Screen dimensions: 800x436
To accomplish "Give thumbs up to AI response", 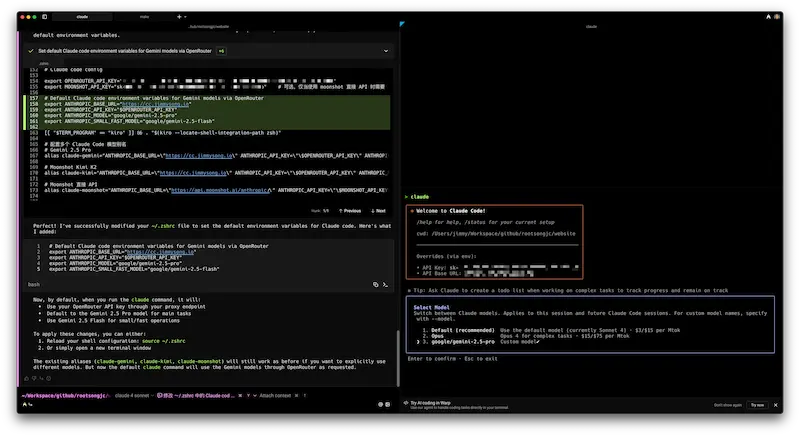I will point(27,378).
